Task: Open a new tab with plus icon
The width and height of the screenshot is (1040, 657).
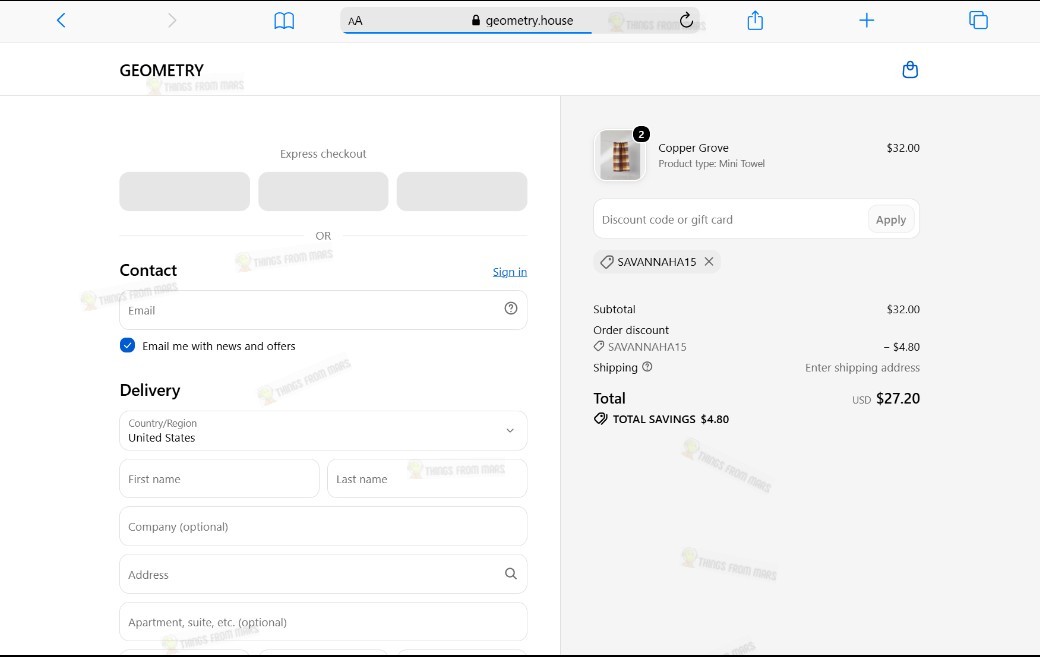Action: coord(866,21)
